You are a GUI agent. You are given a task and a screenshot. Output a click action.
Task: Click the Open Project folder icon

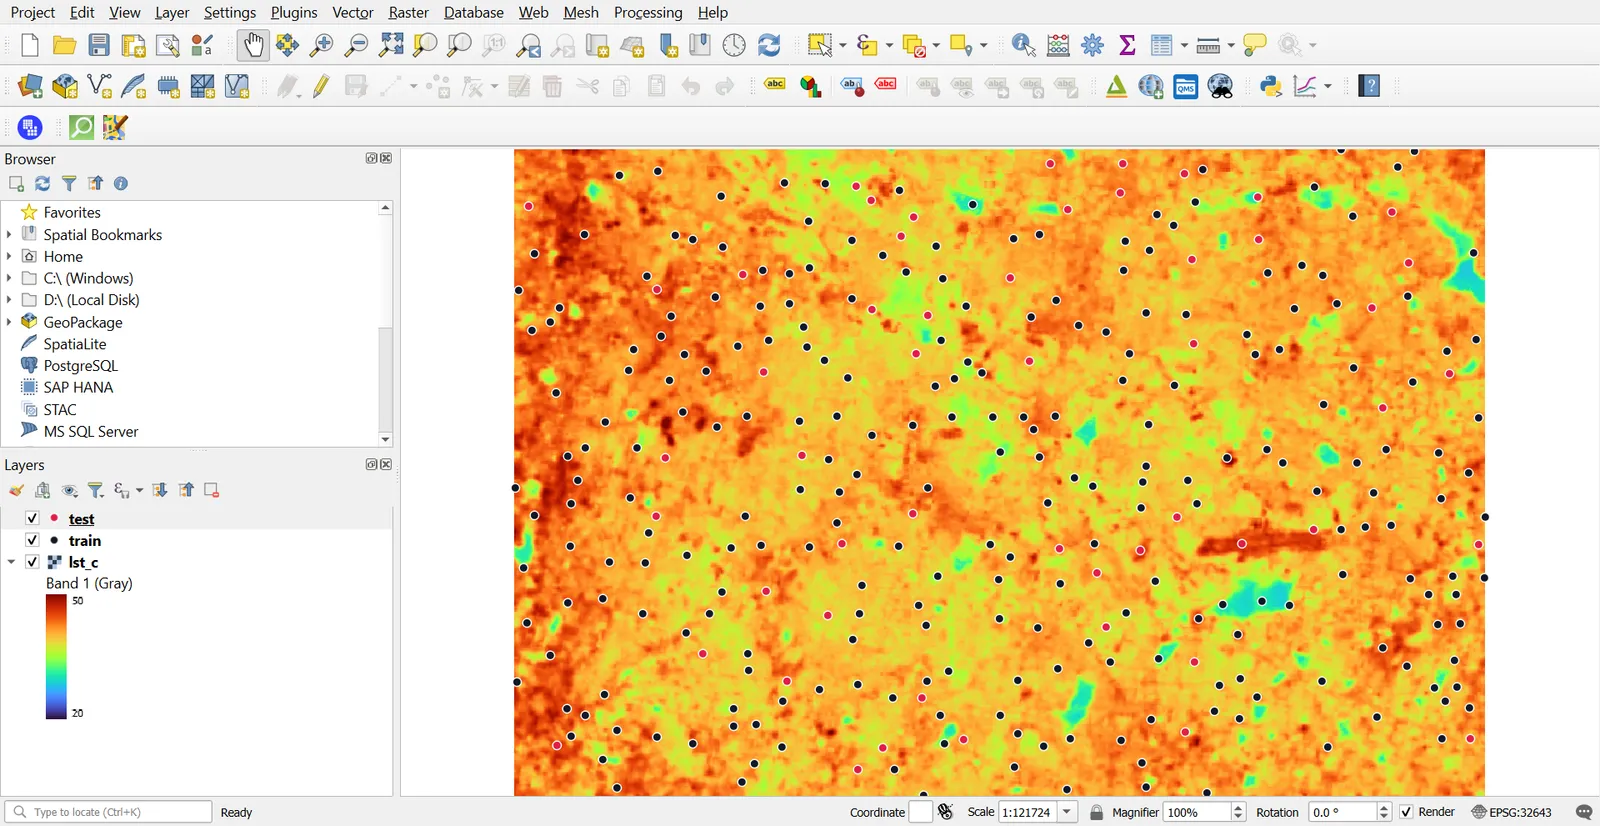pos(65,45)
